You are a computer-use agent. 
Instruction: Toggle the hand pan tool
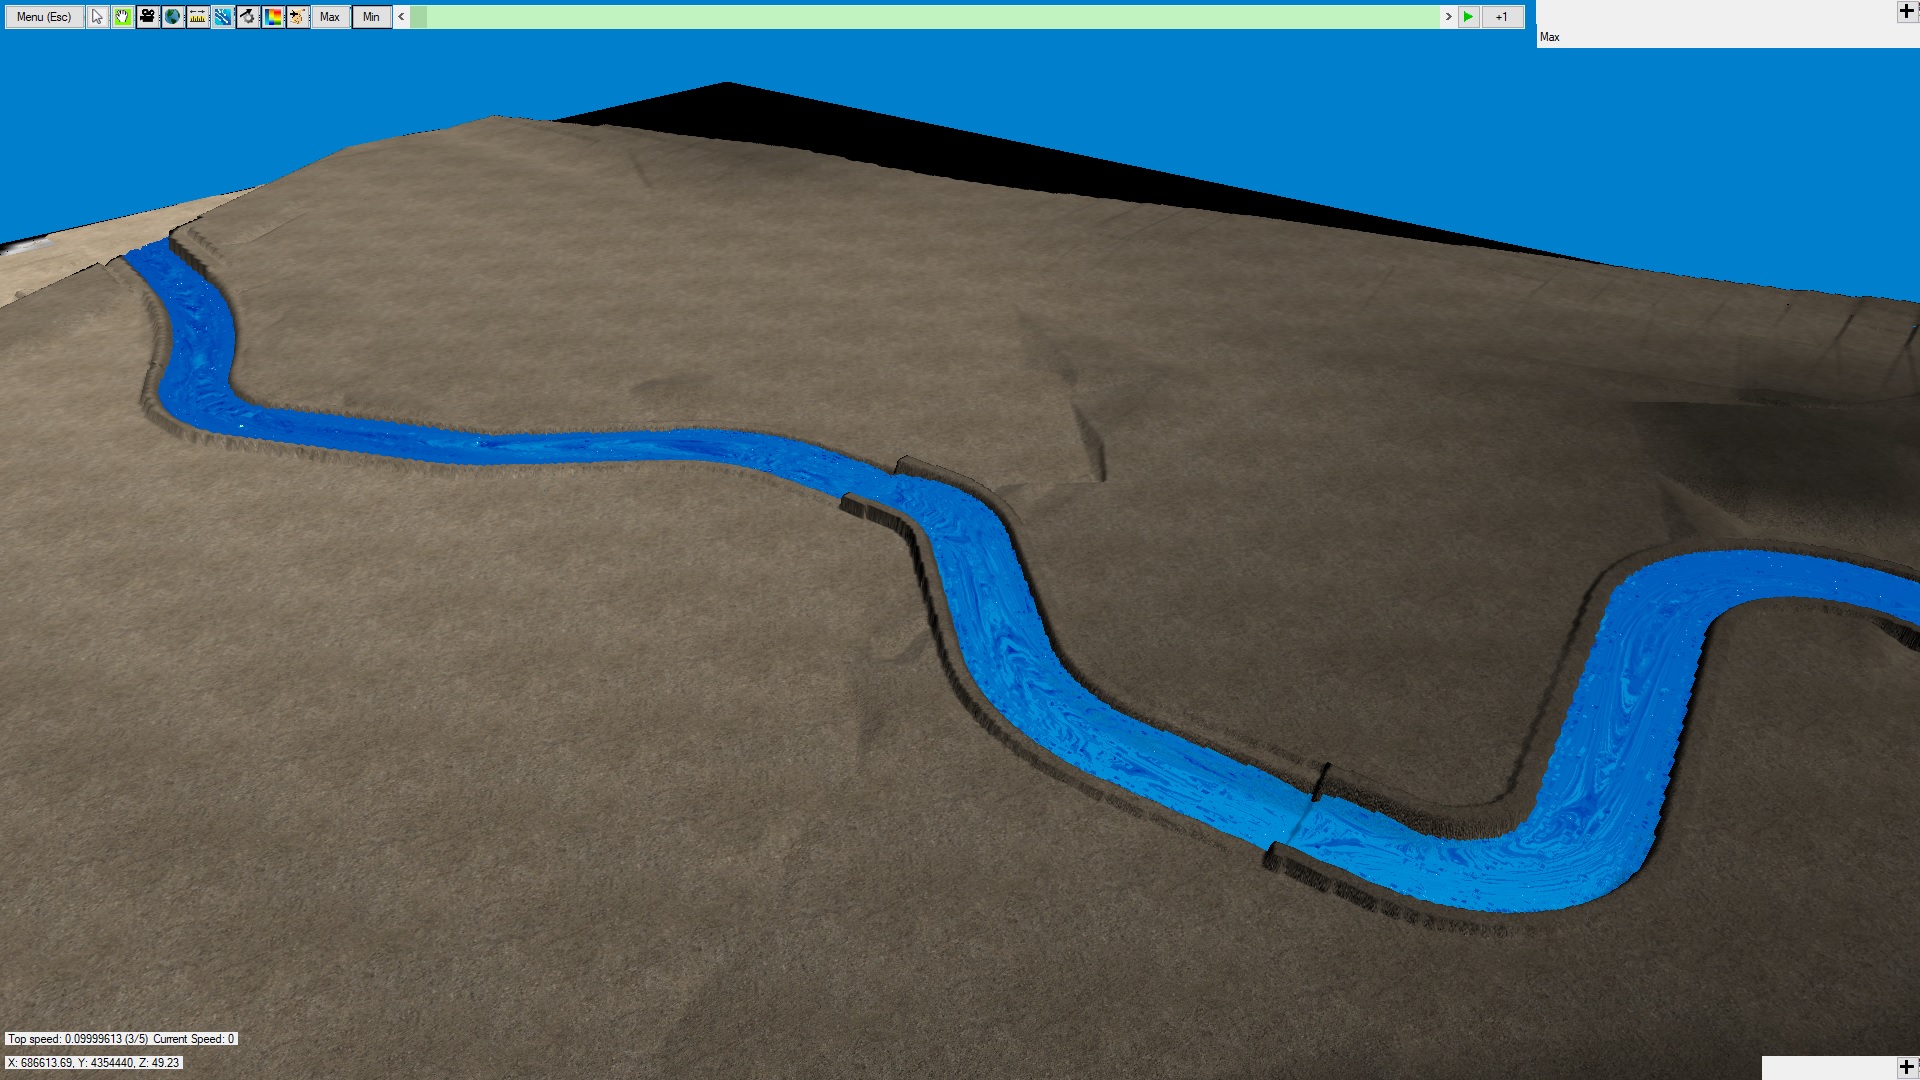coord(122,17)
